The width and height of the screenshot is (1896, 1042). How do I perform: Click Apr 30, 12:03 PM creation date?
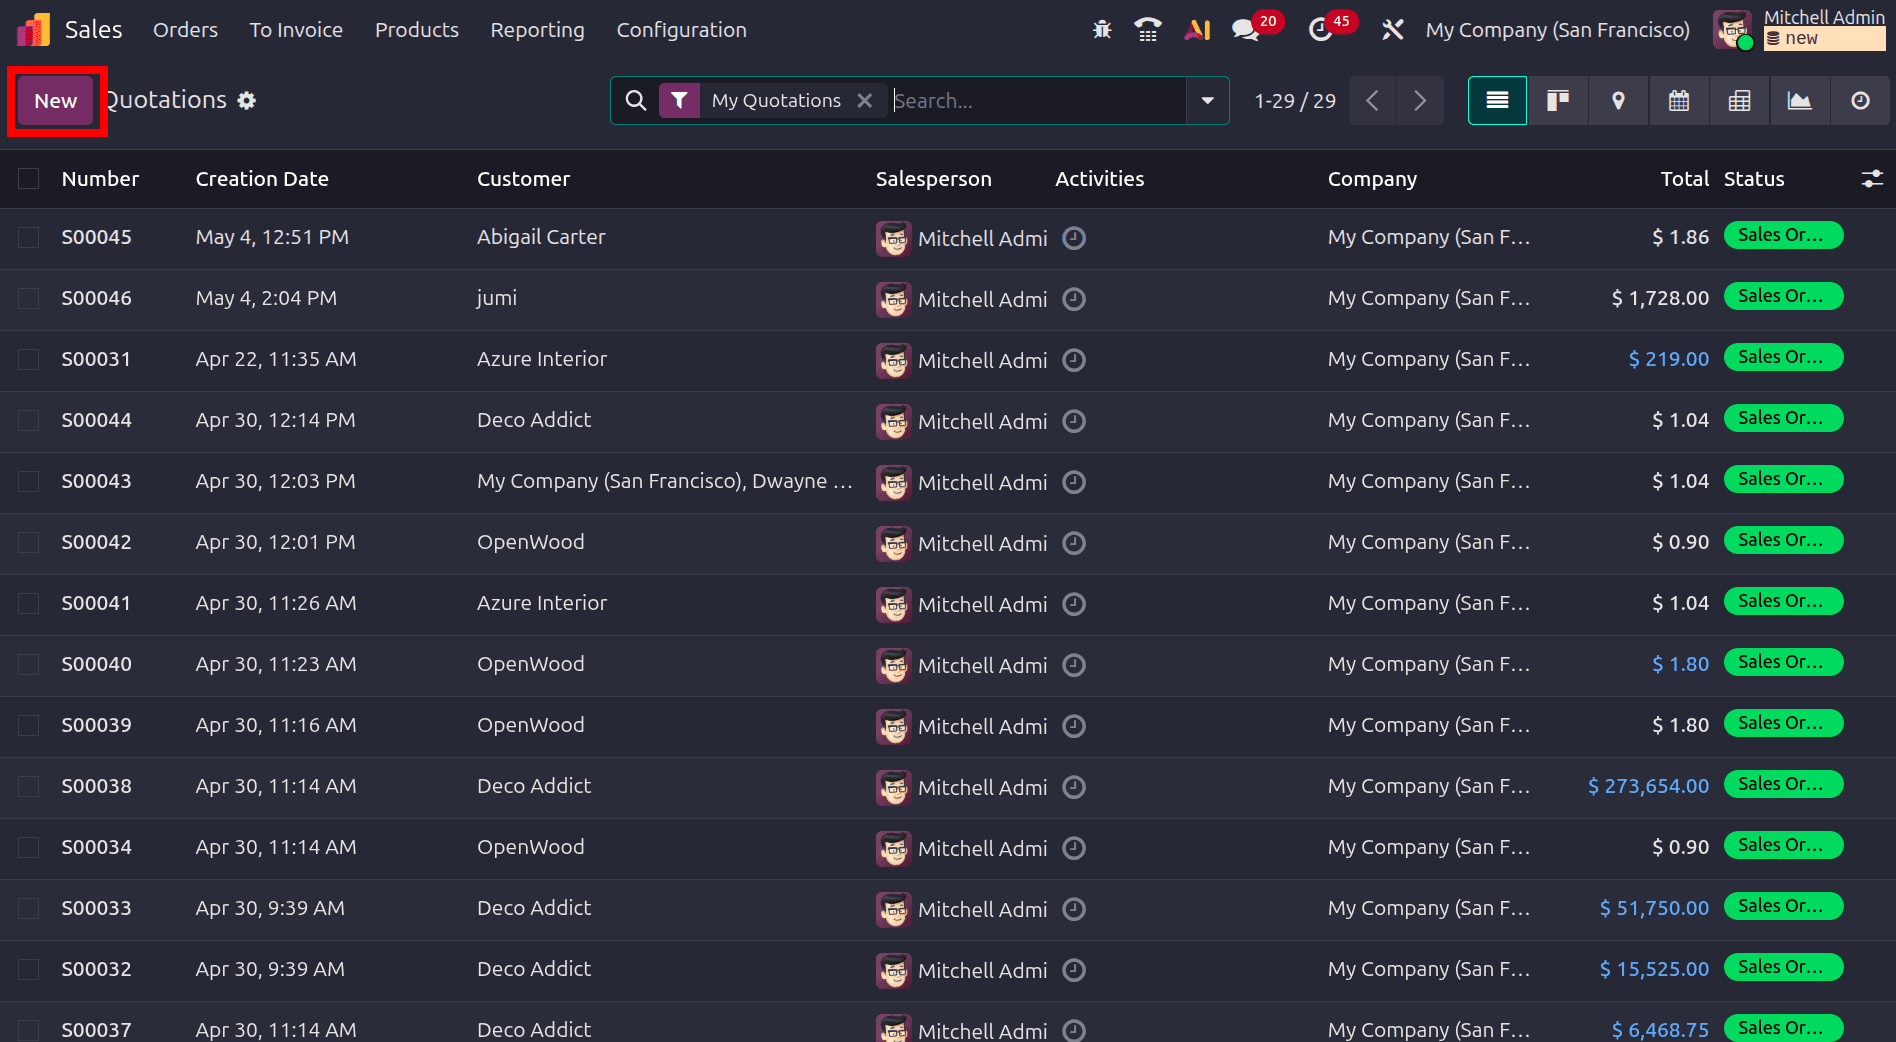tap(275, 481)
